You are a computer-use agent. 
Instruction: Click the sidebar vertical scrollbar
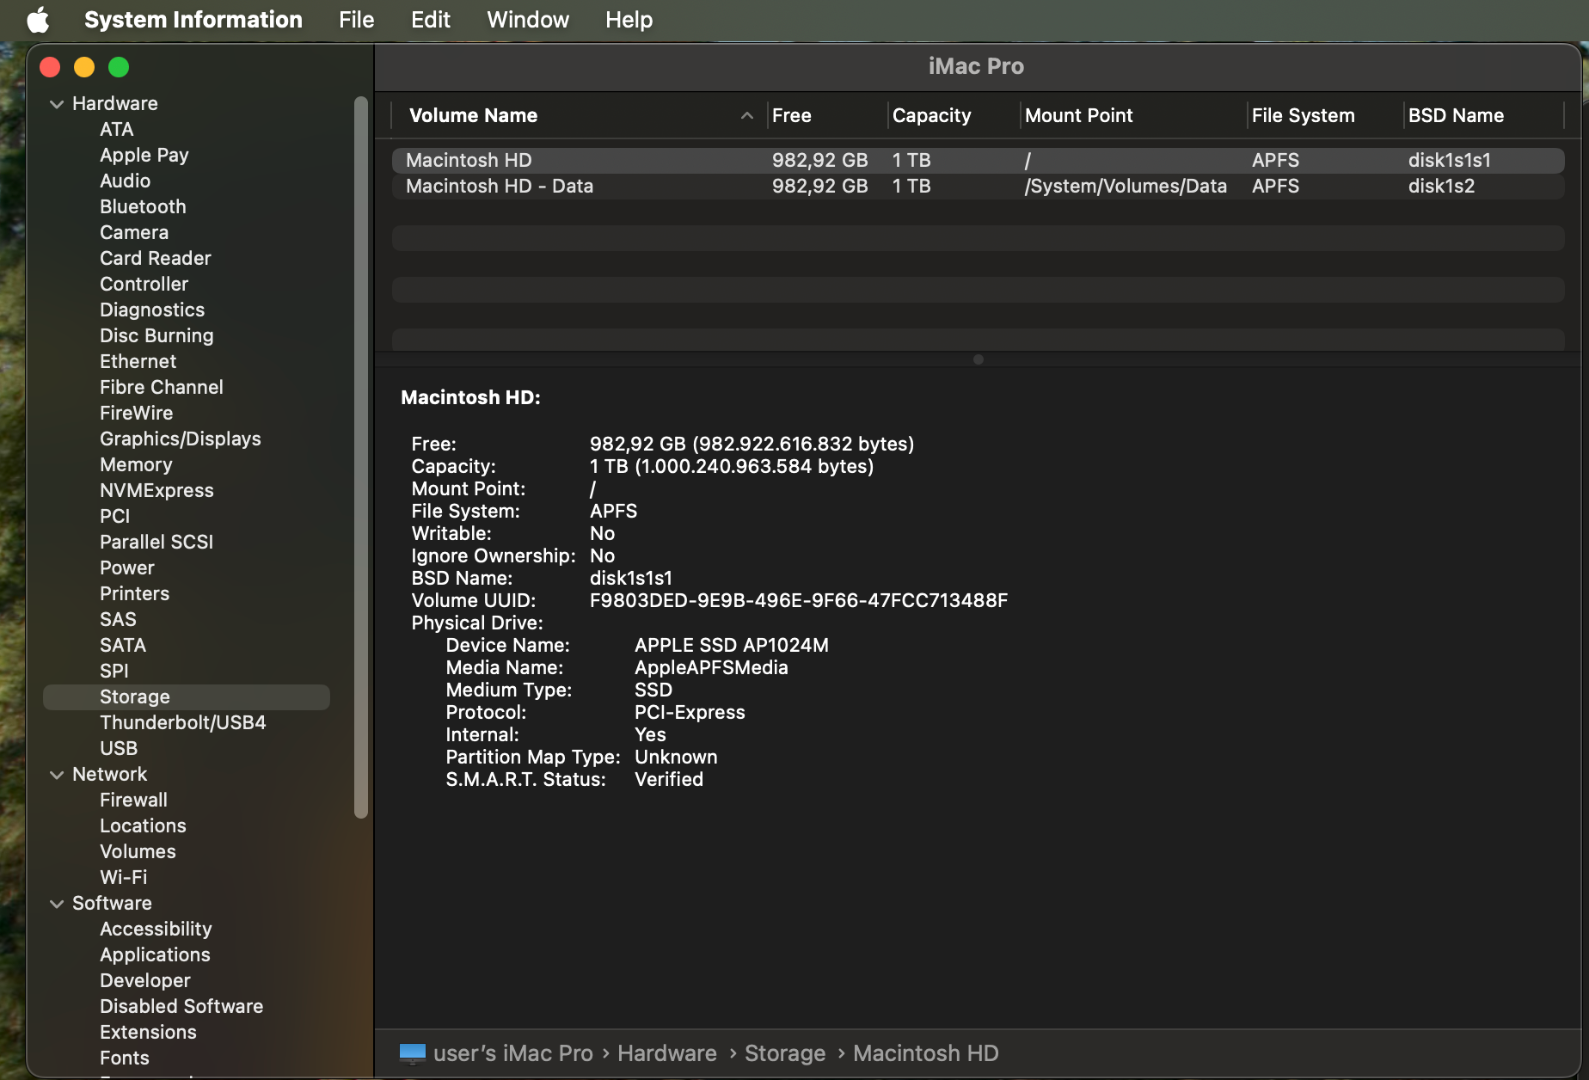[x=361, y=458]
